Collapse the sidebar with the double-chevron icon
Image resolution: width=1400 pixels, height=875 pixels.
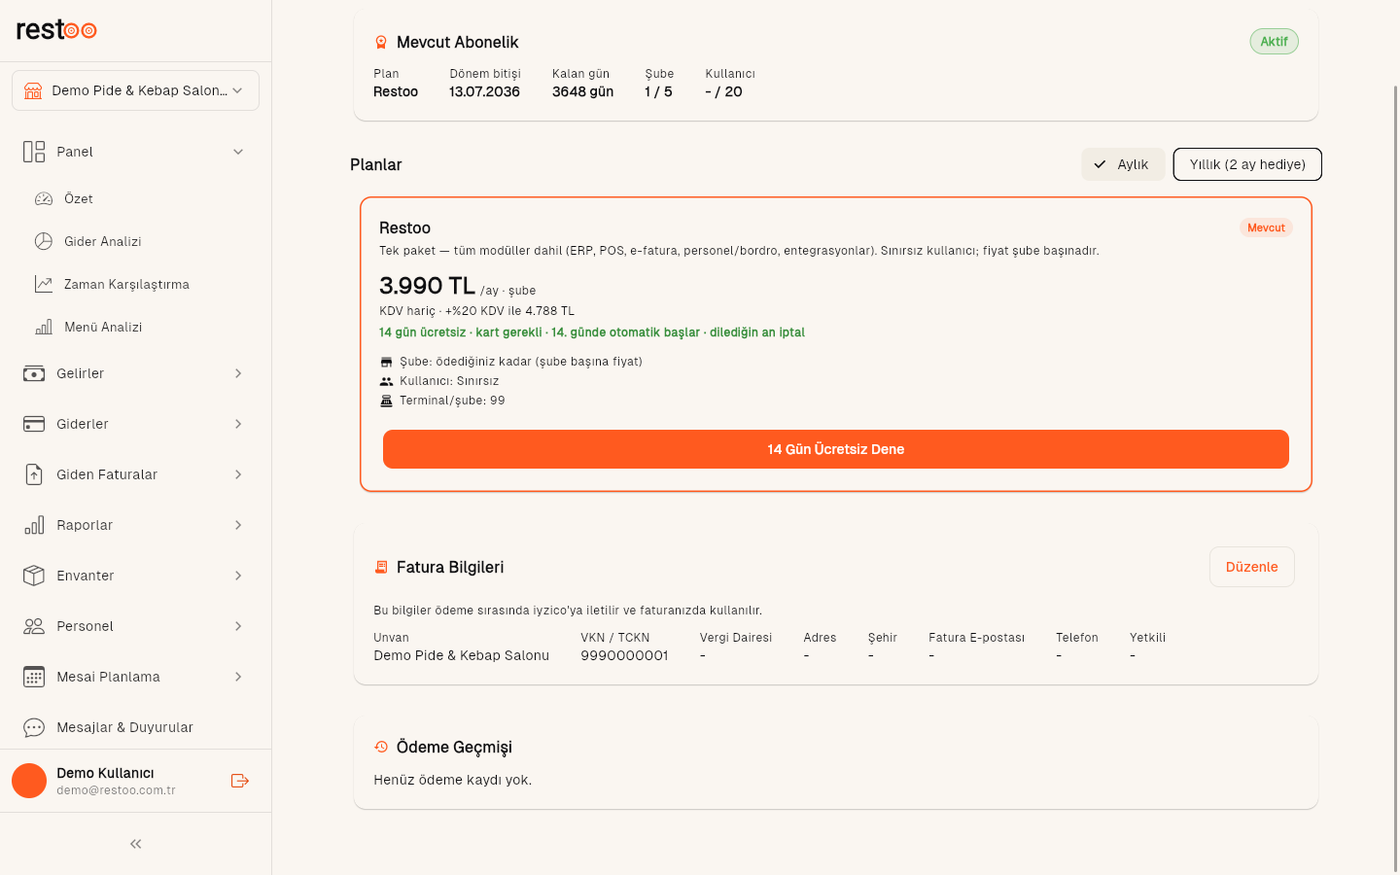pyautogui.click(x=136, y=844)
